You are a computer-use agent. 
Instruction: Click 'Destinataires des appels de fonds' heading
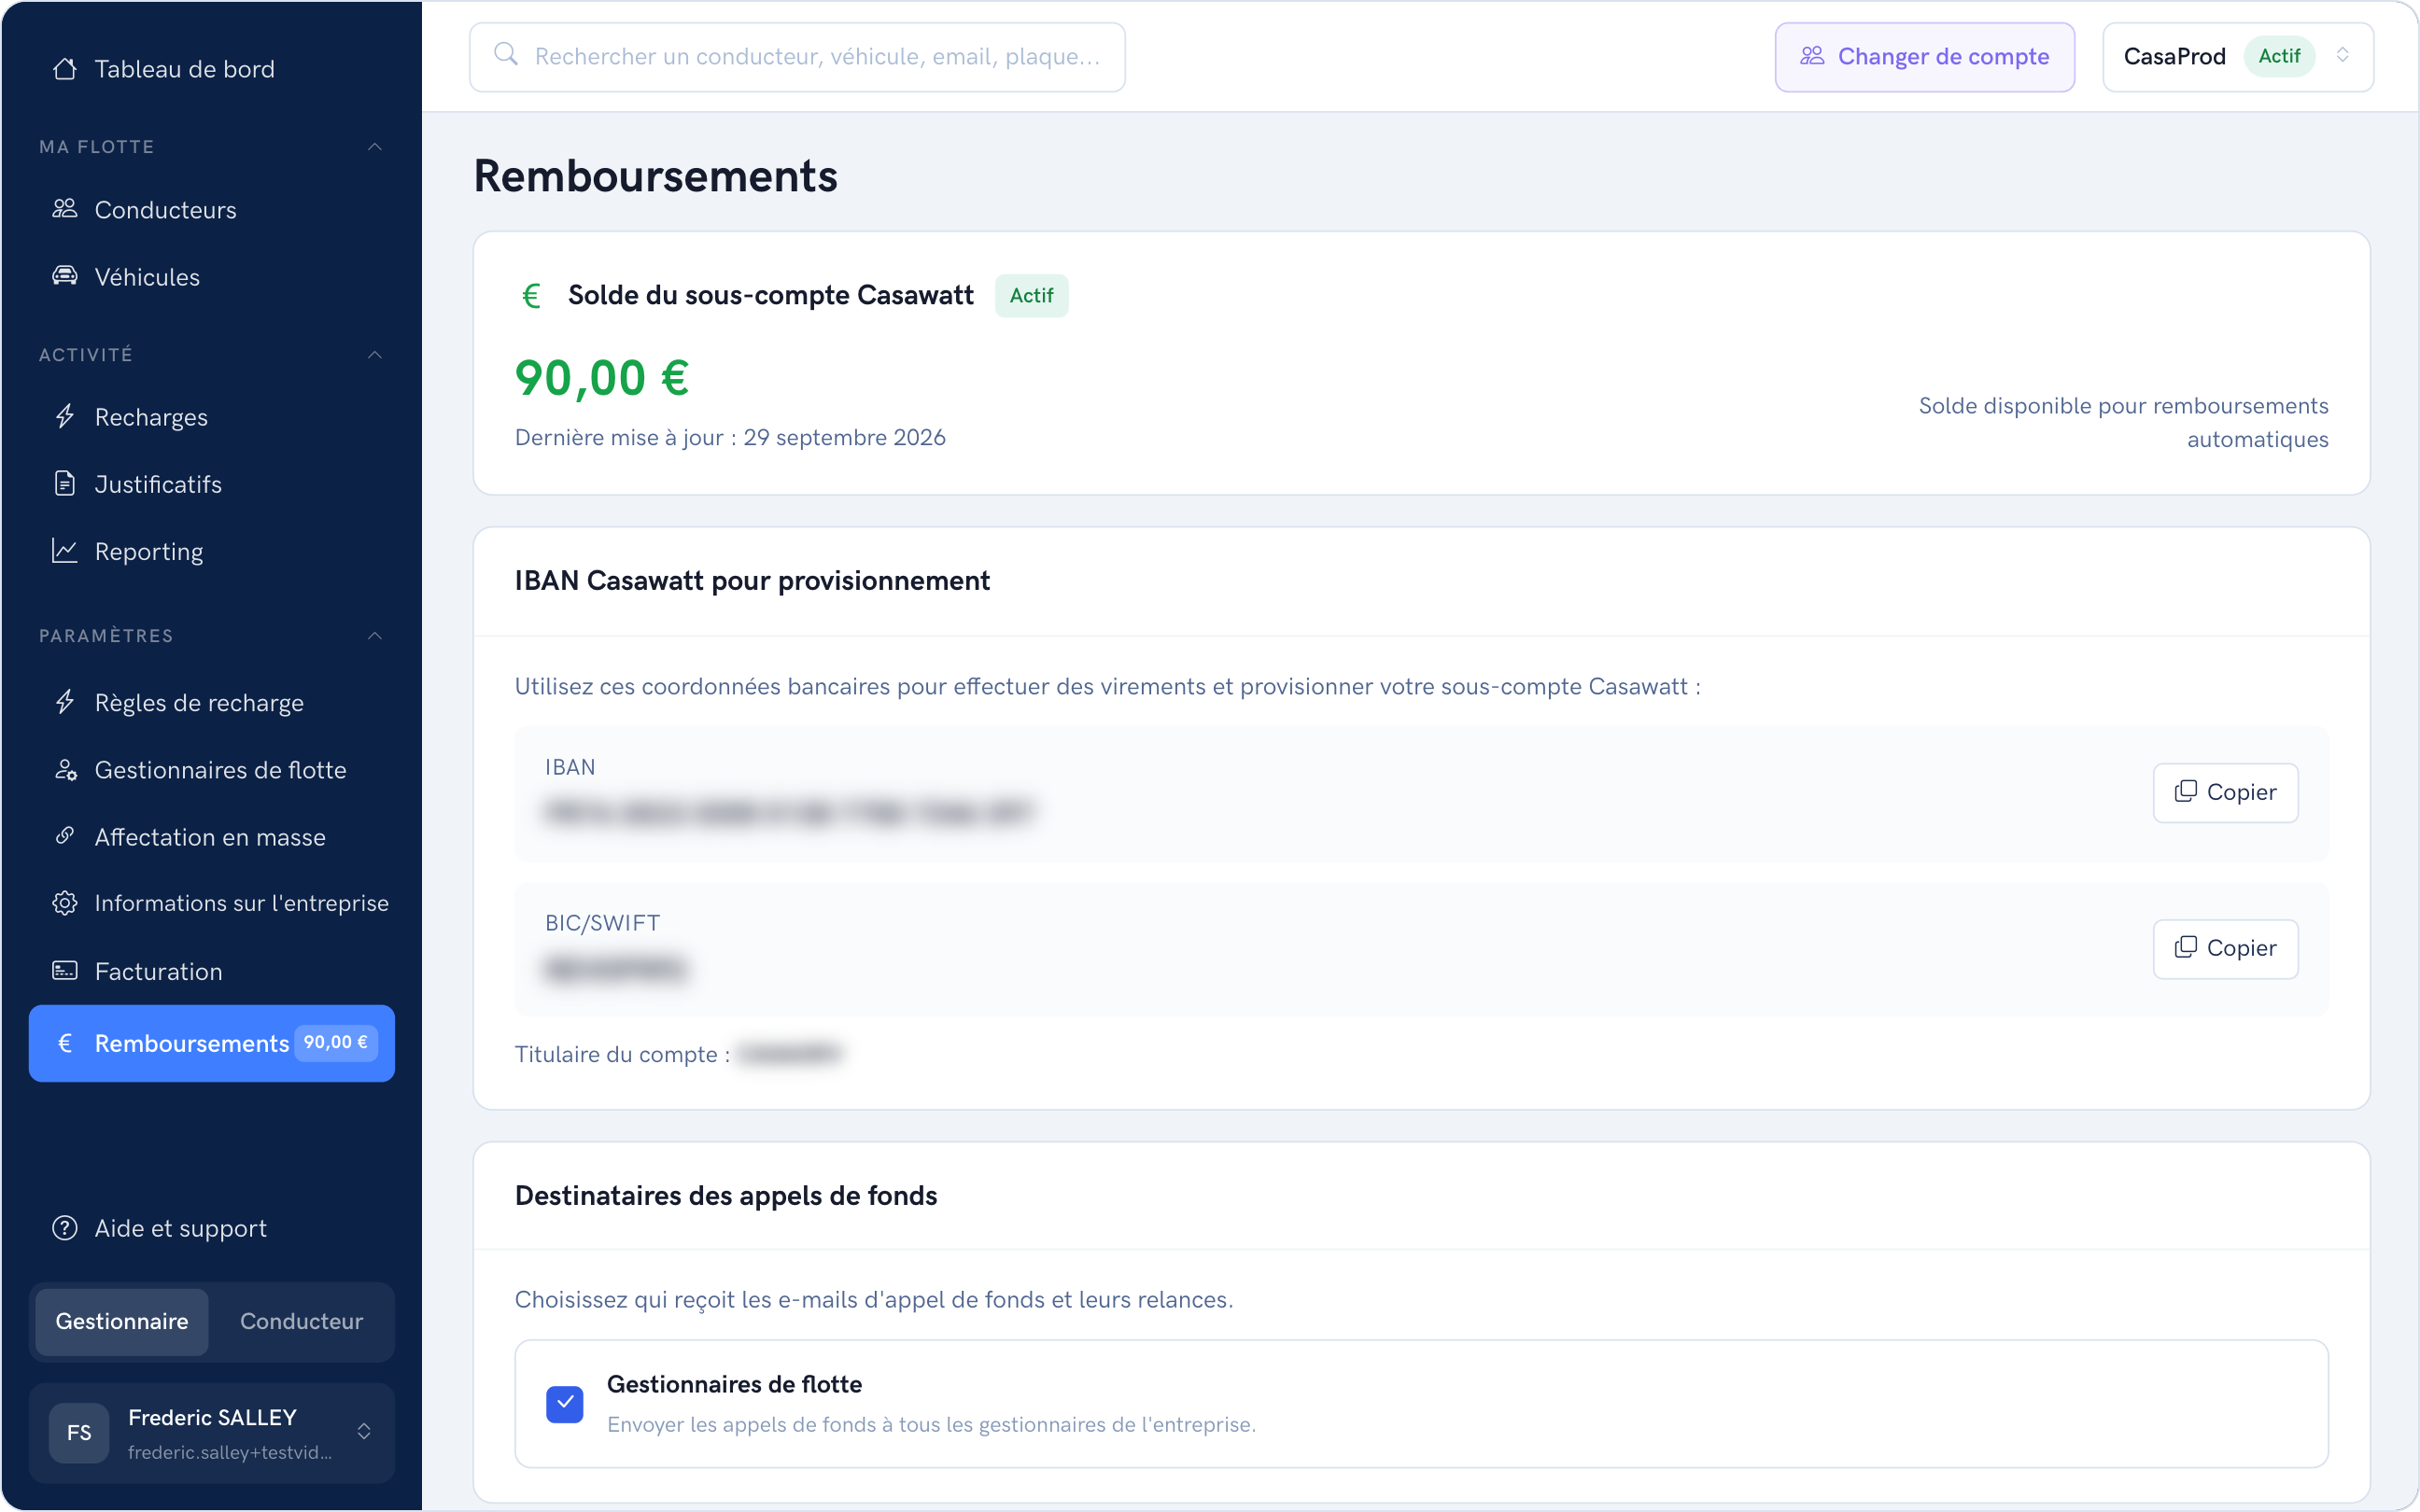(x=726, y=1196)
